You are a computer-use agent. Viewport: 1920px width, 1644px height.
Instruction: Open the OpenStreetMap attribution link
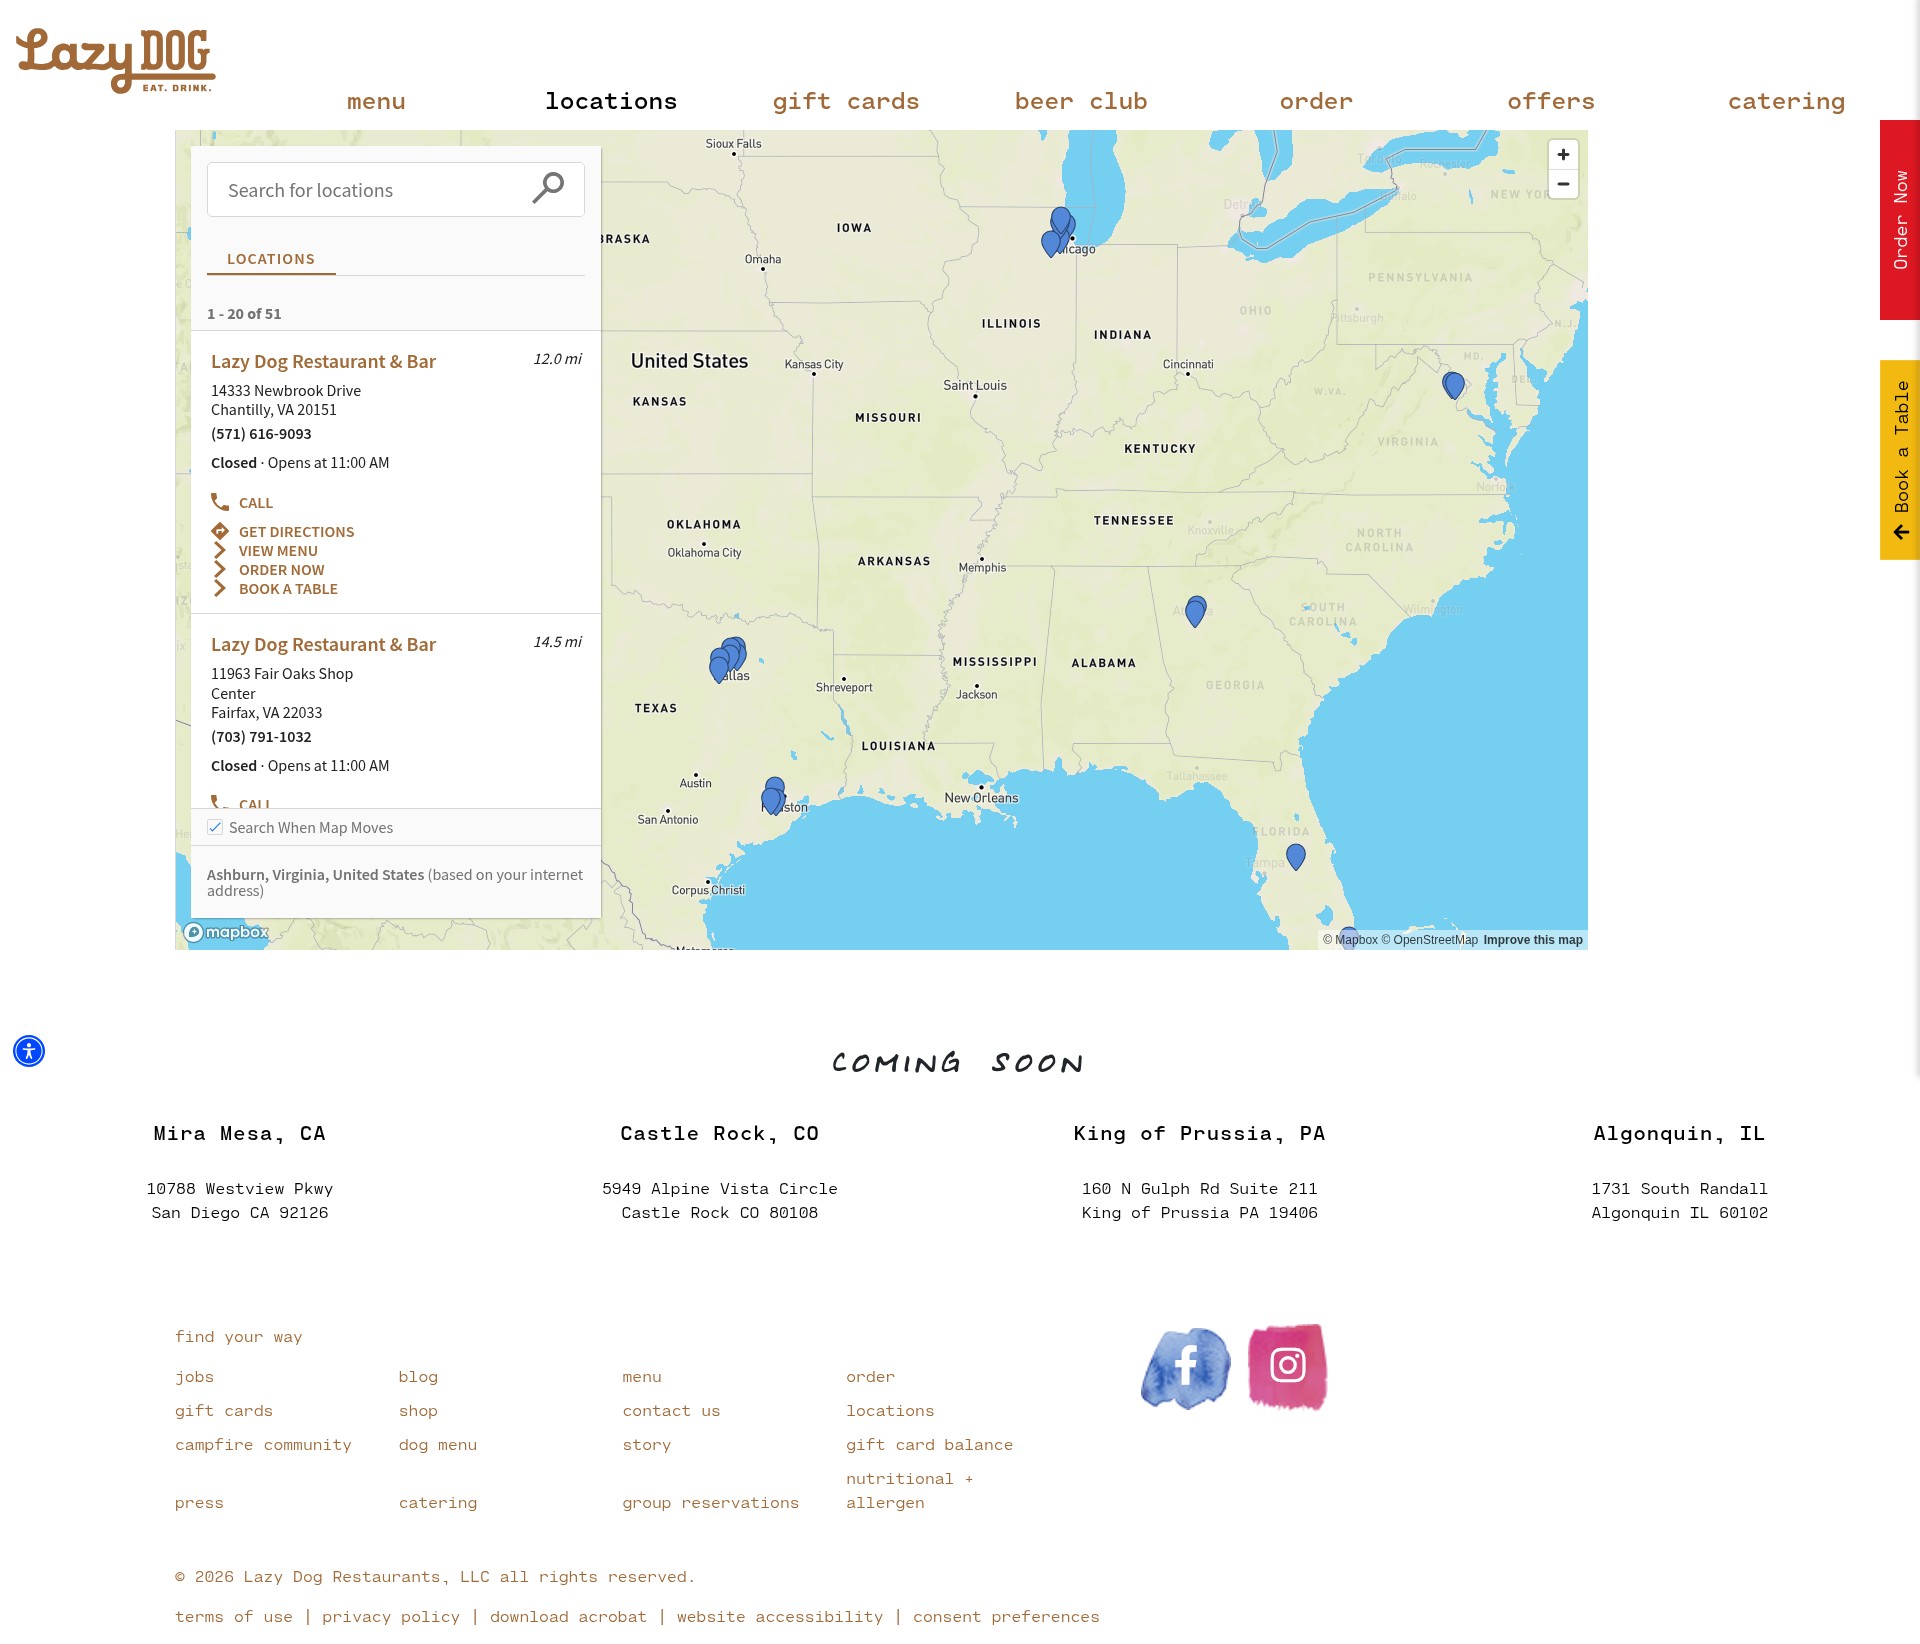pos(1430,940)
